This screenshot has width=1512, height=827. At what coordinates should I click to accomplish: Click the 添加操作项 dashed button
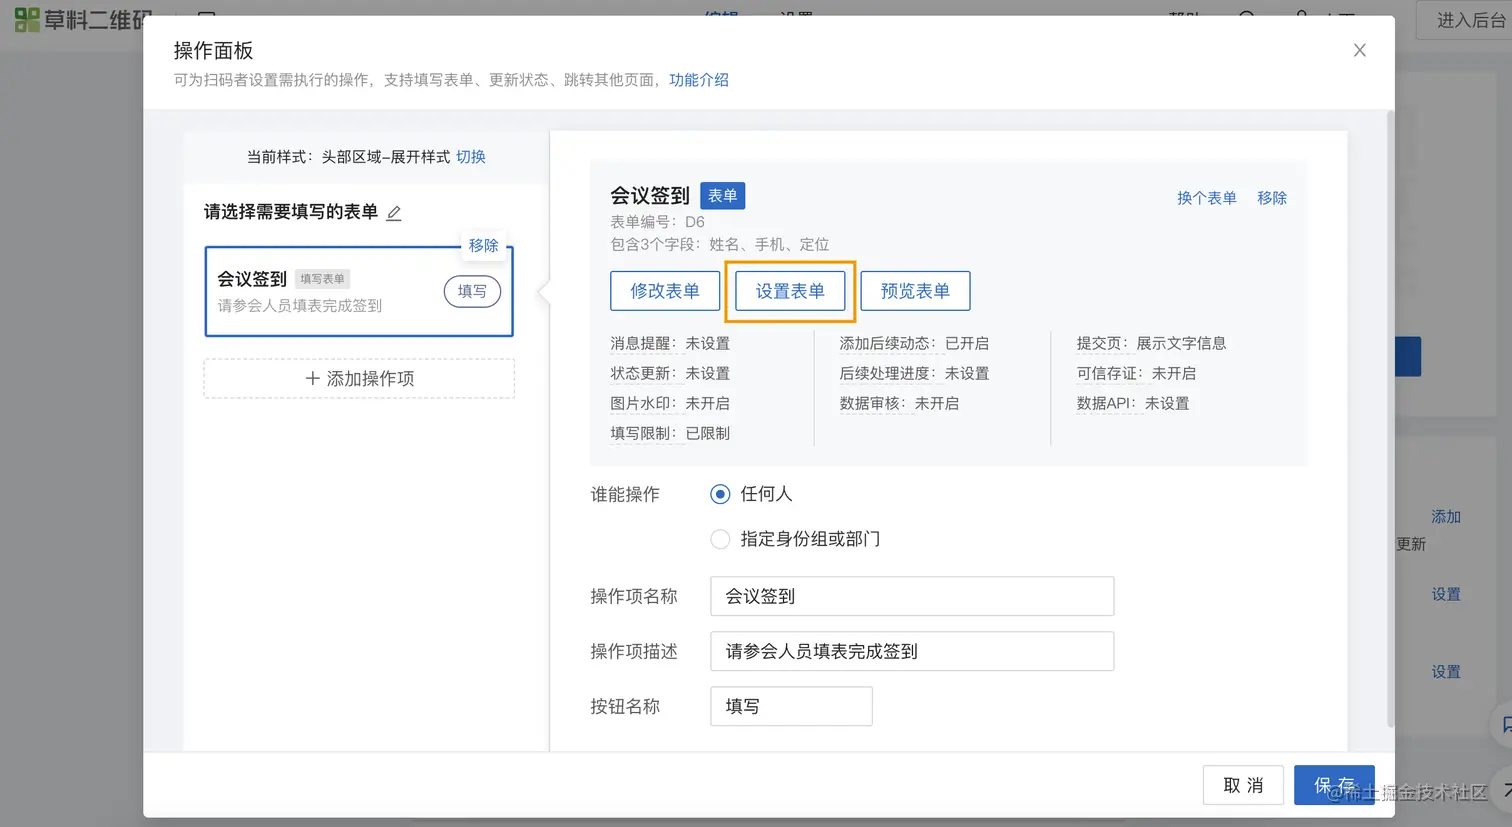[359, 378]
